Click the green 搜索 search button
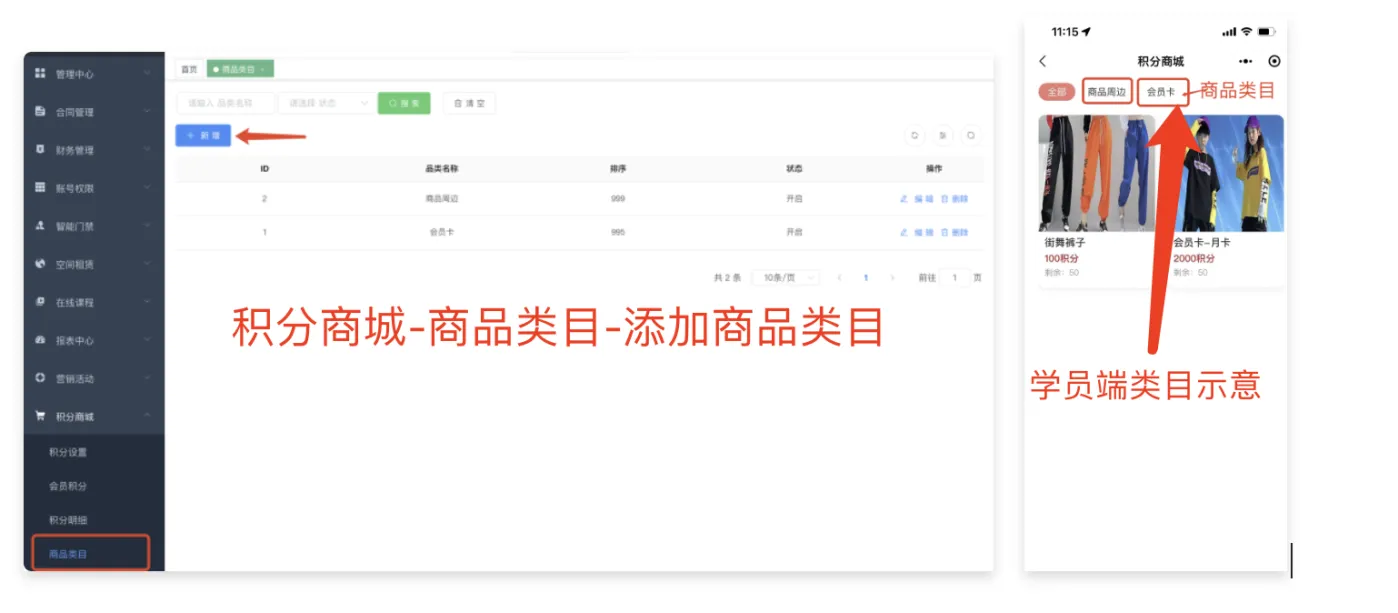 click(404, 103)
